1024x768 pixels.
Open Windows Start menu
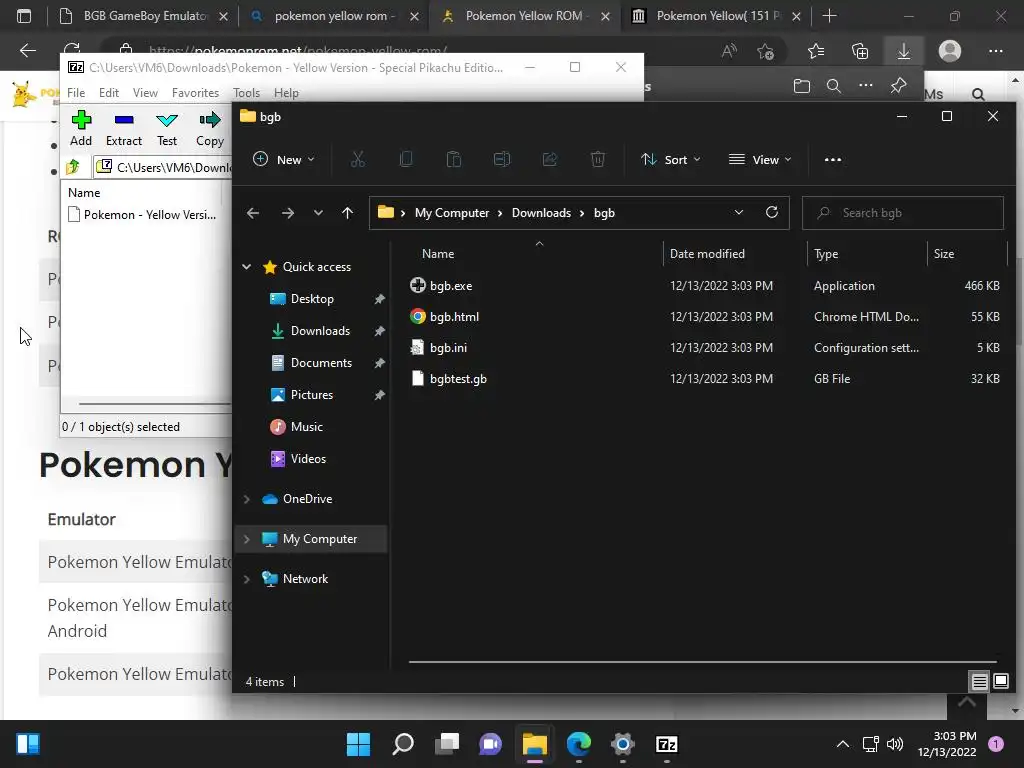pos(358,744)
